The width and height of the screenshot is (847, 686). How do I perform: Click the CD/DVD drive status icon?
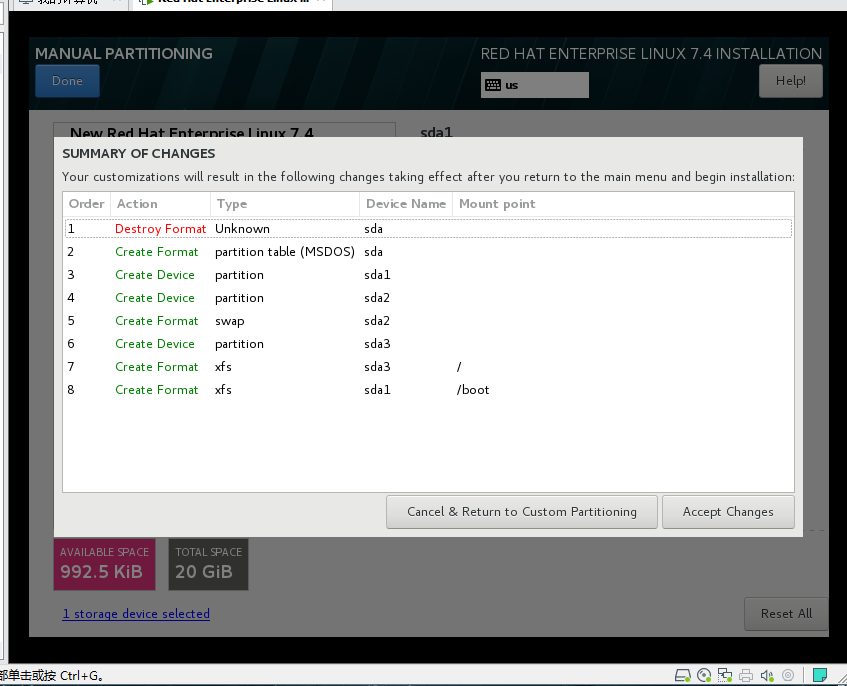704,675
